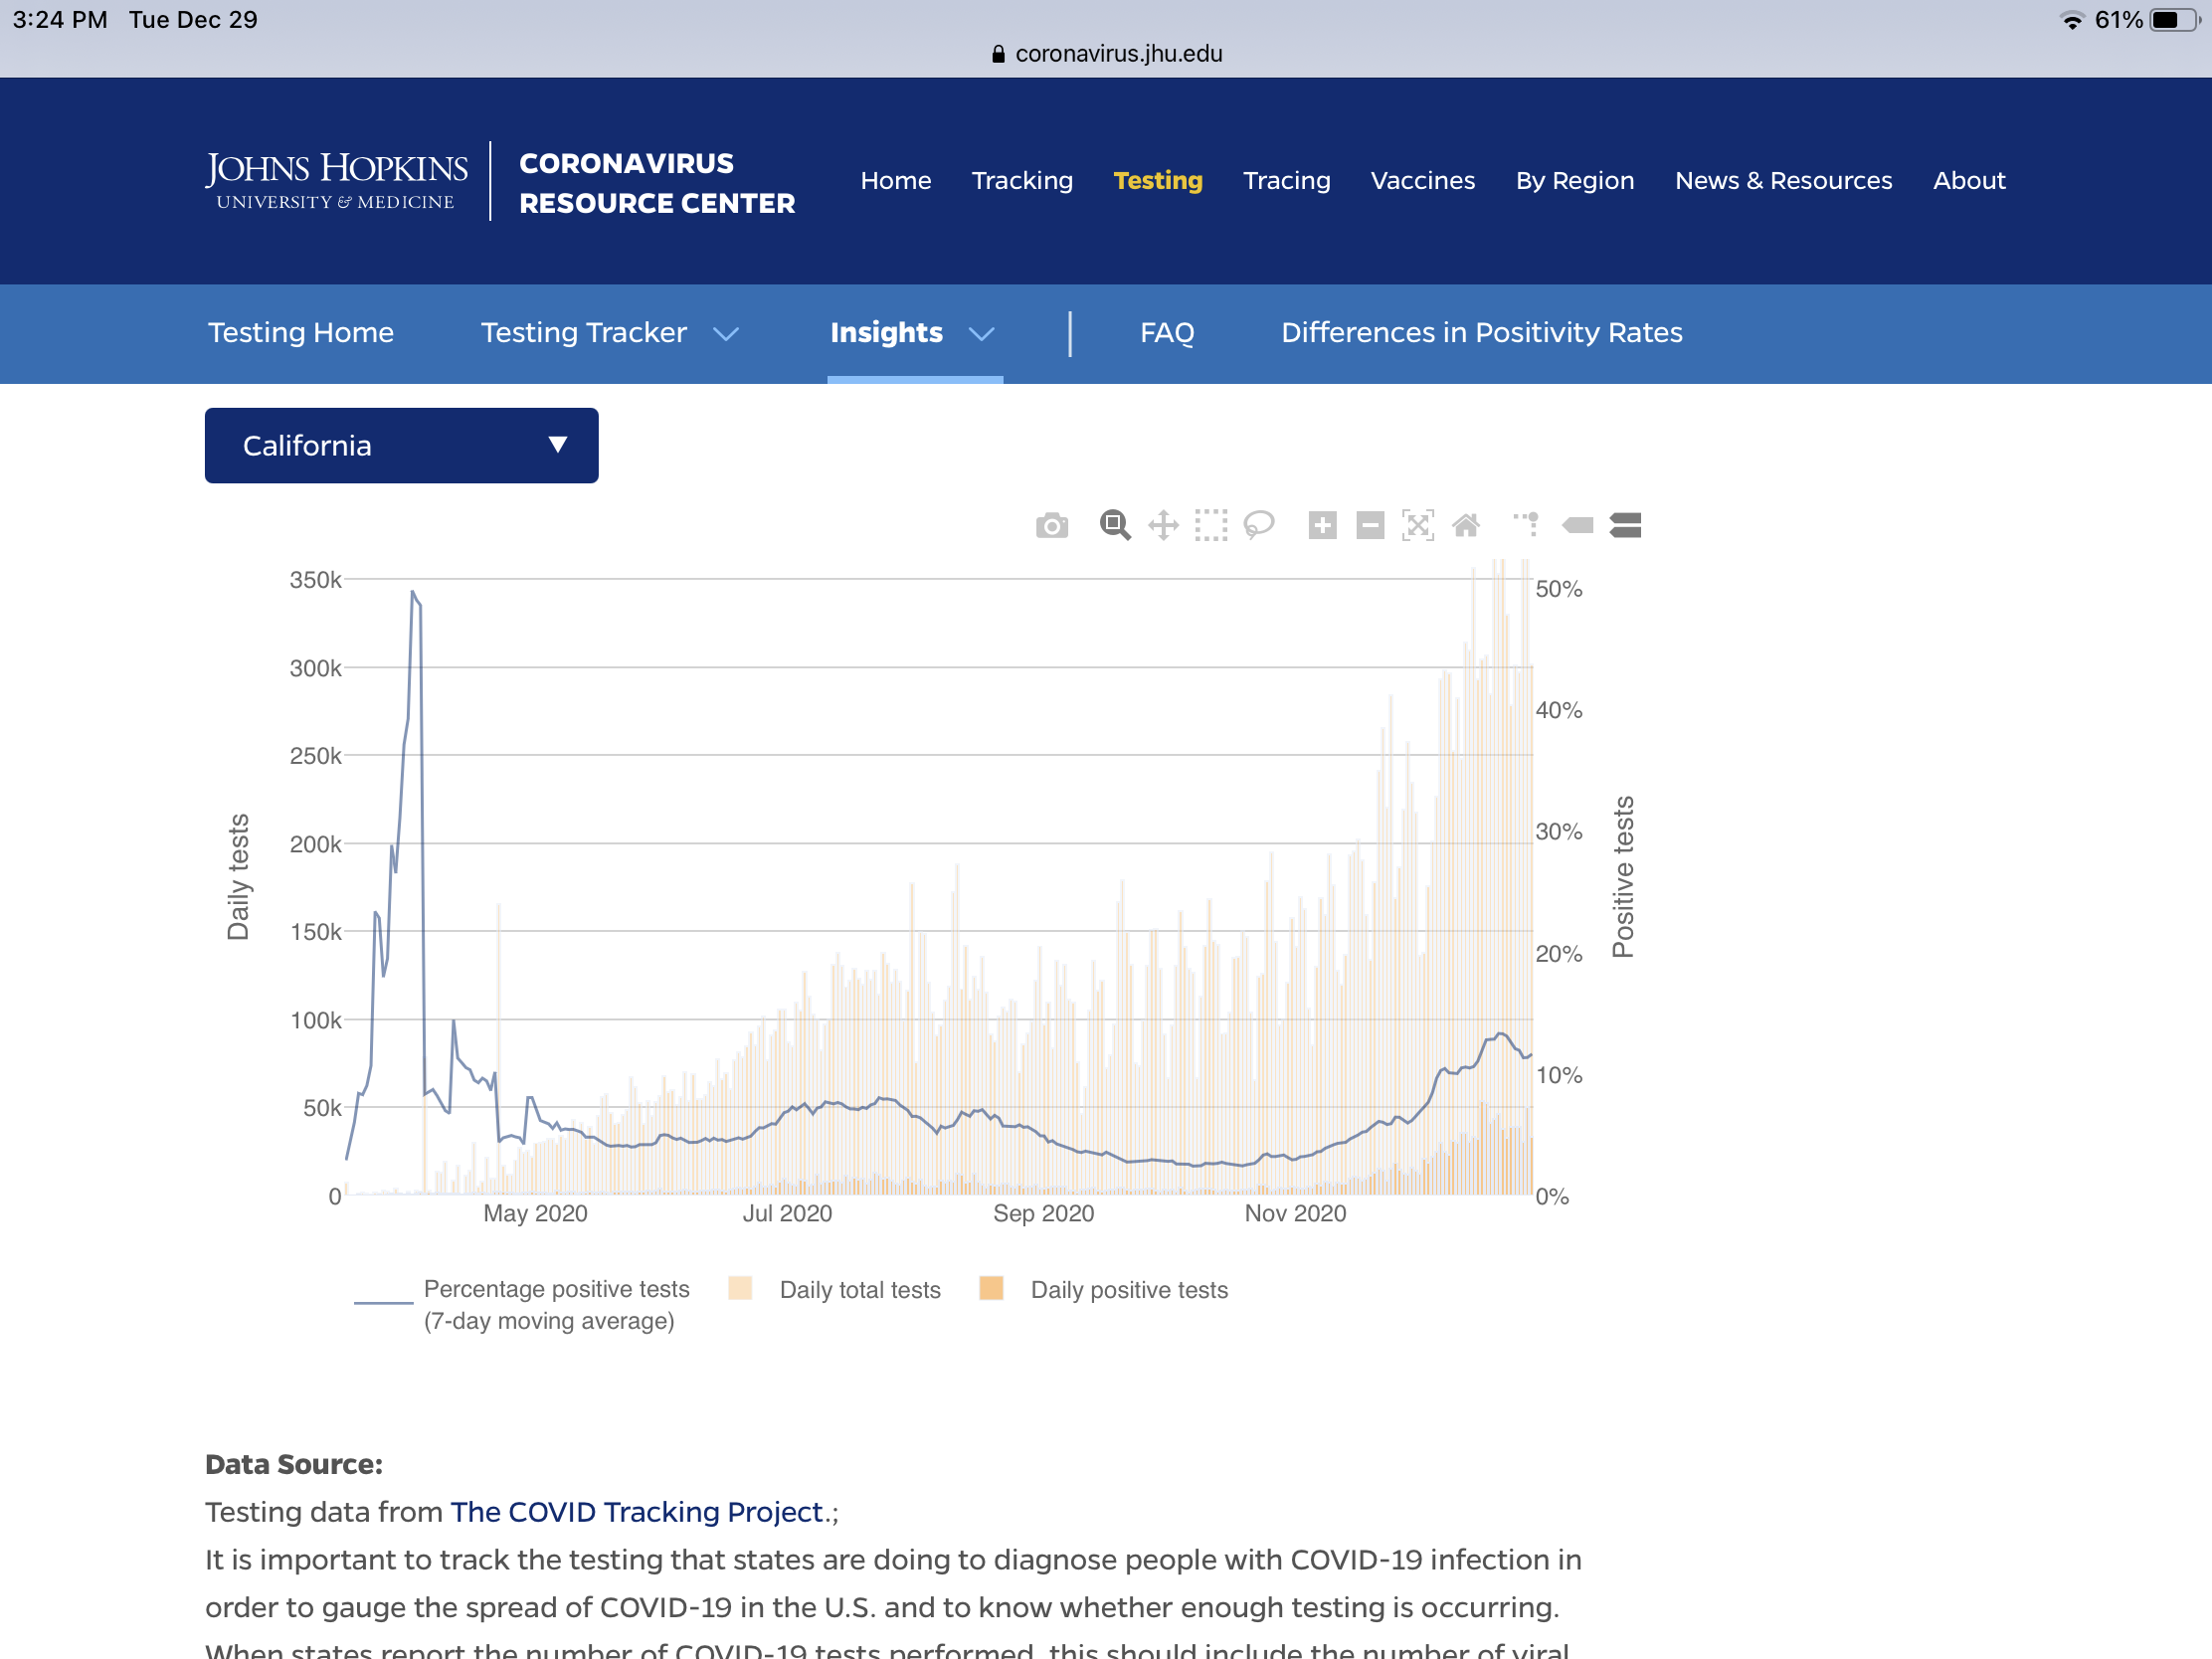Screen dimensions: 2212x1659
Task: Toggle spike lines in chart toolbar
Action: (1526, 525)
